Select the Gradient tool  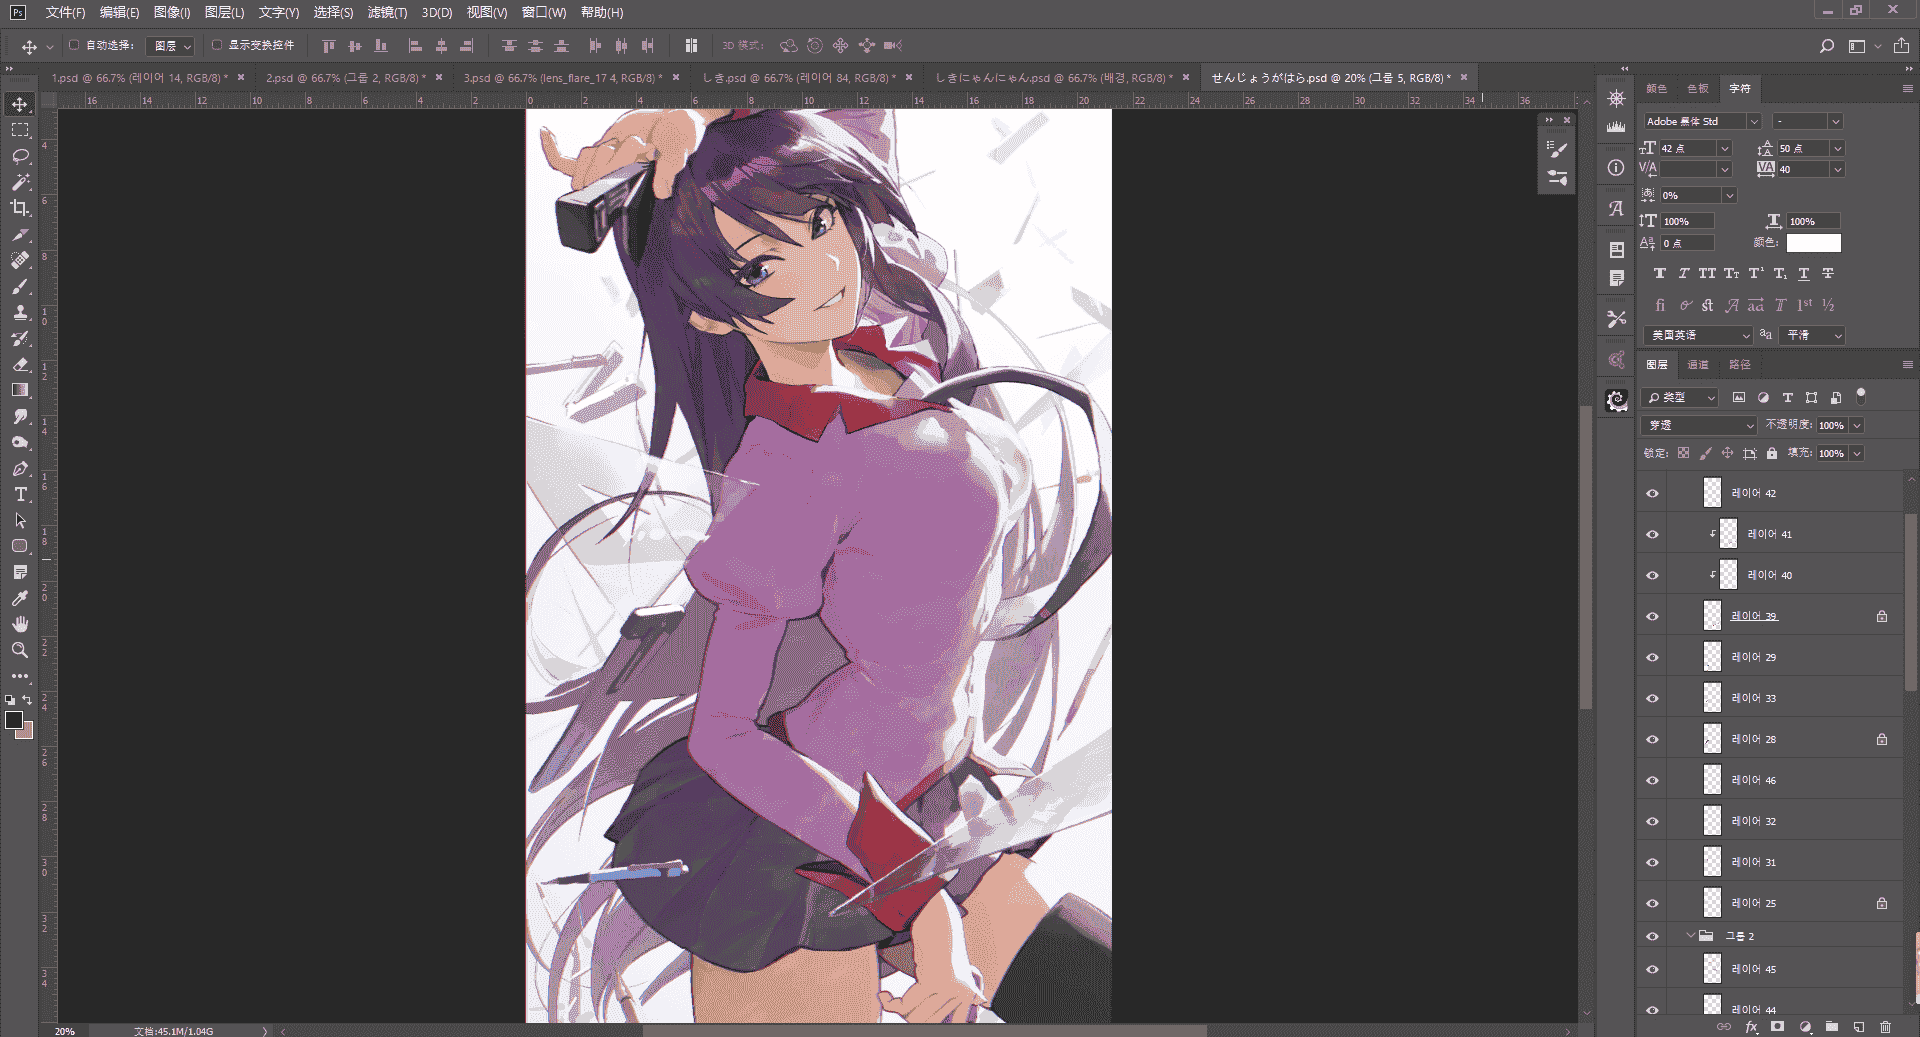[x=20, y=390]
